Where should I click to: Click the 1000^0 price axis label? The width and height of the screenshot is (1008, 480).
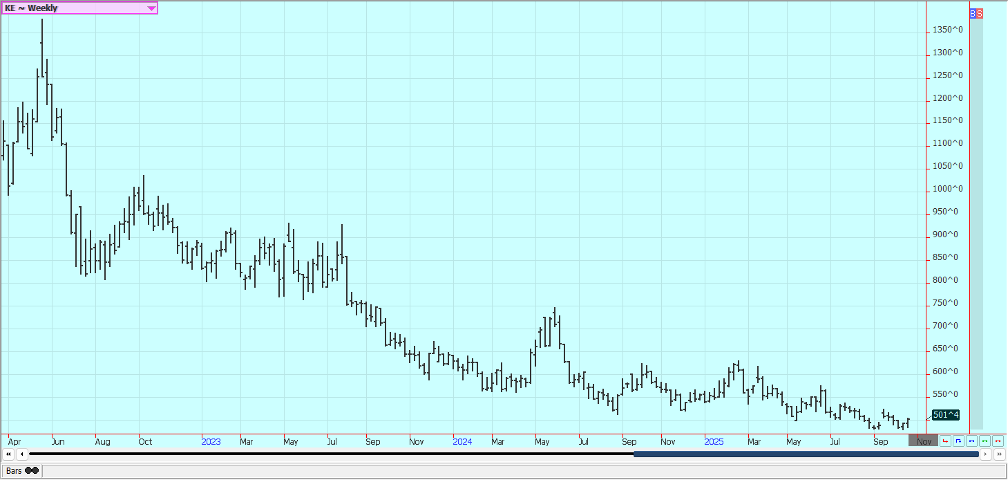949,189
